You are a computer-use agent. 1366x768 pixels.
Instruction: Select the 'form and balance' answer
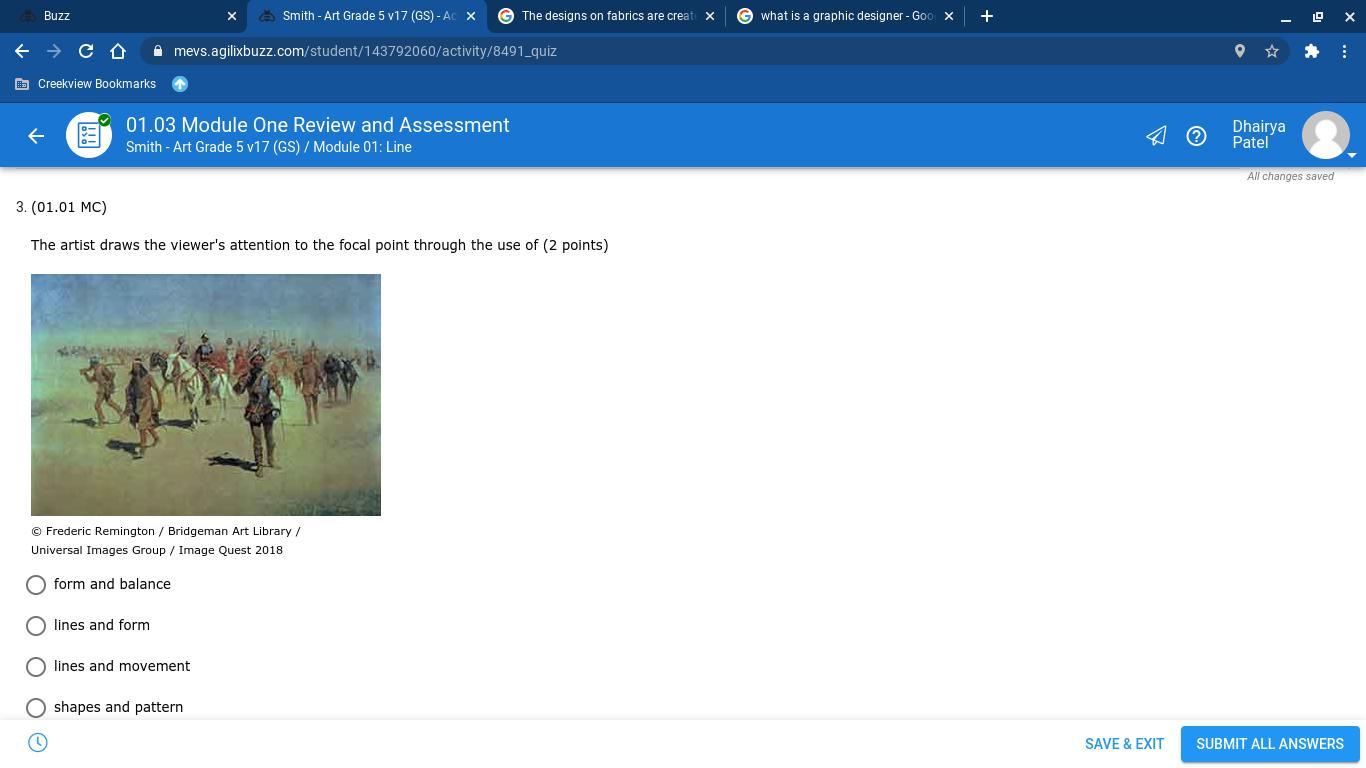tap(36, 584)
